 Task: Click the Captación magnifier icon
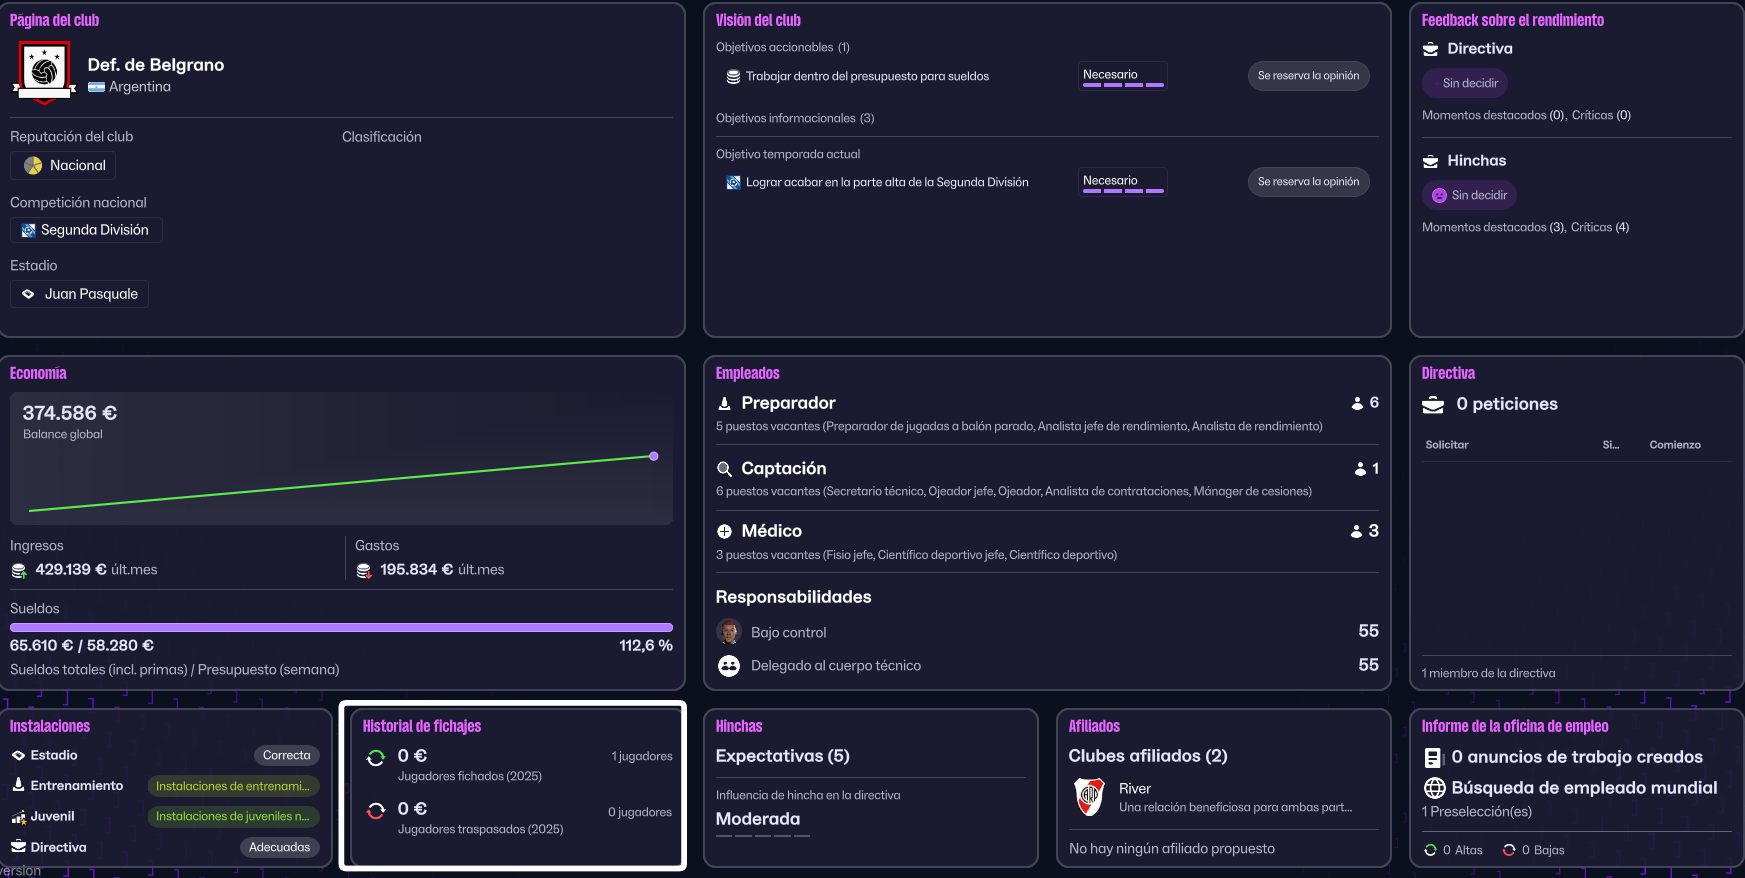click(x=724, y=469)
